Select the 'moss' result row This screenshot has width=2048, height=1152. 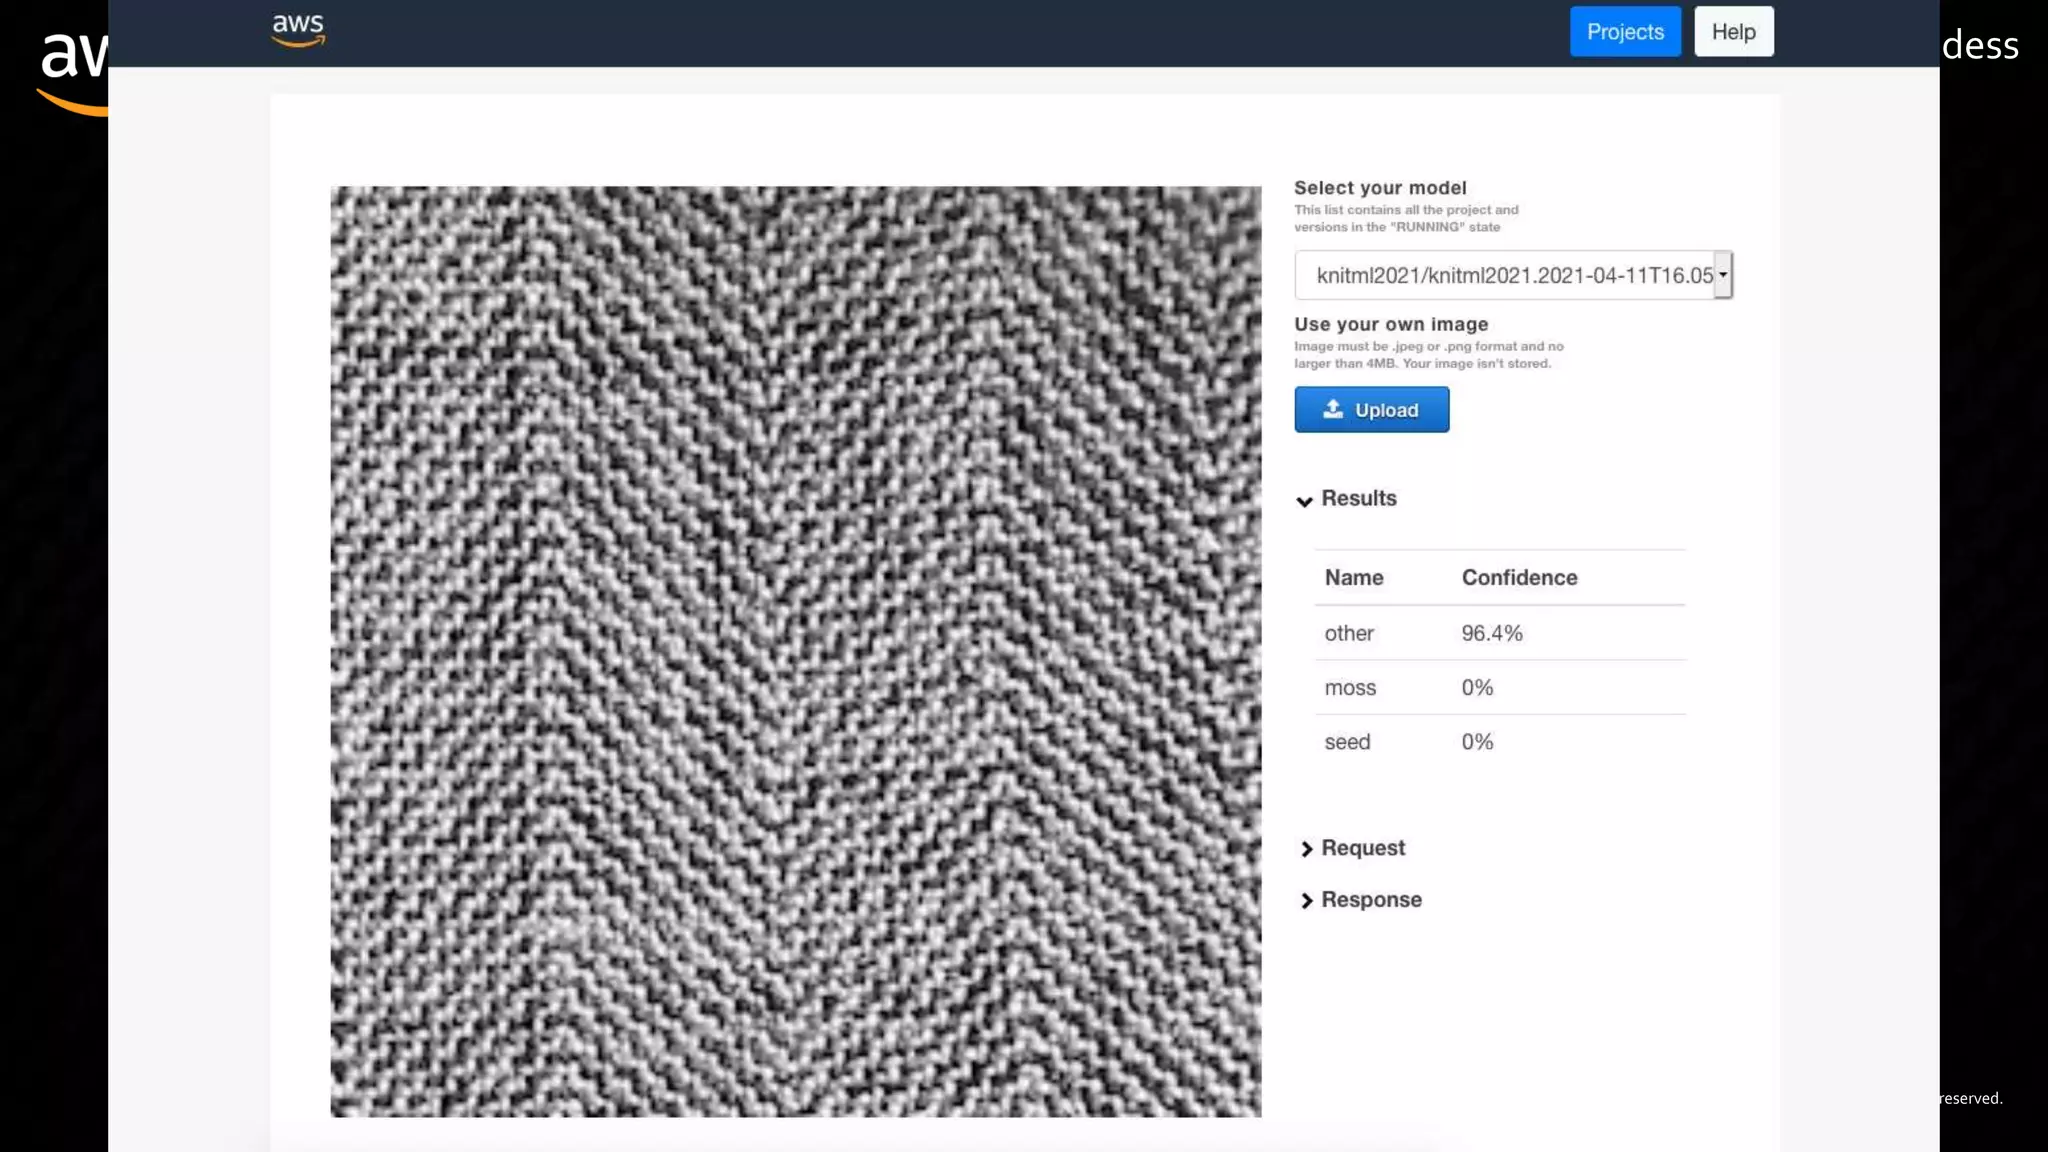point(1350,688)
